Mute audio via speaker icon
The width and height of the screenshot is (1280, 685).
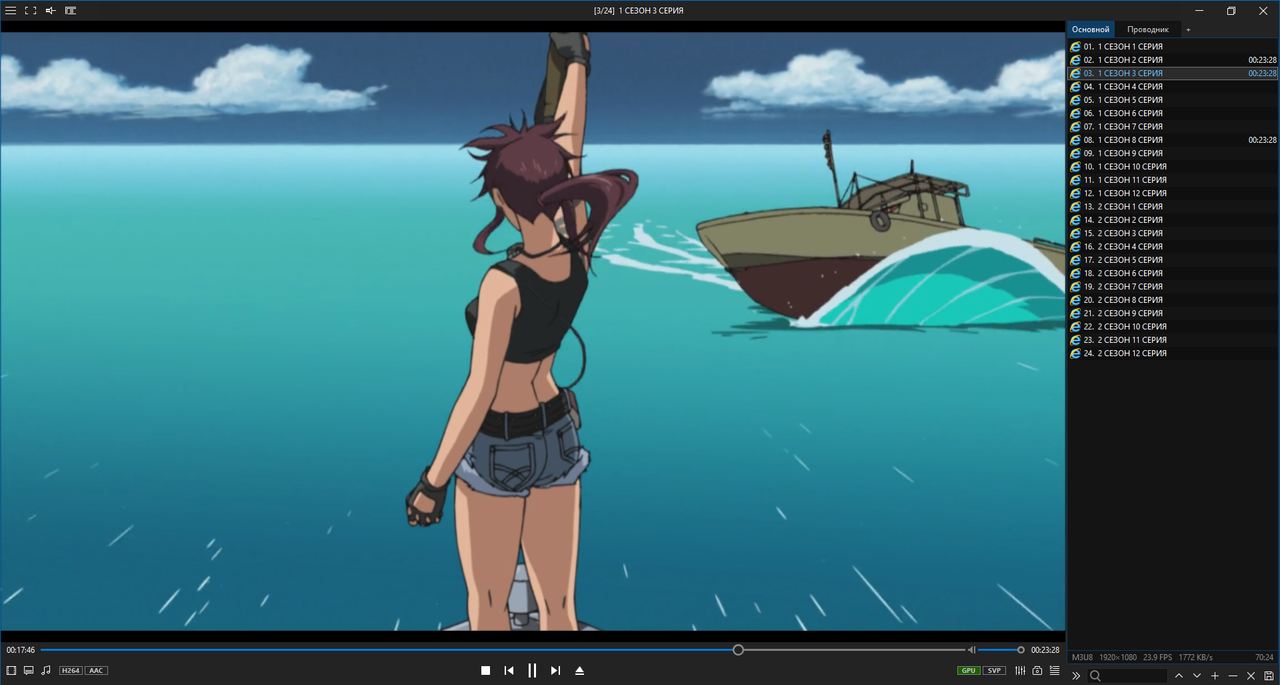971,650
